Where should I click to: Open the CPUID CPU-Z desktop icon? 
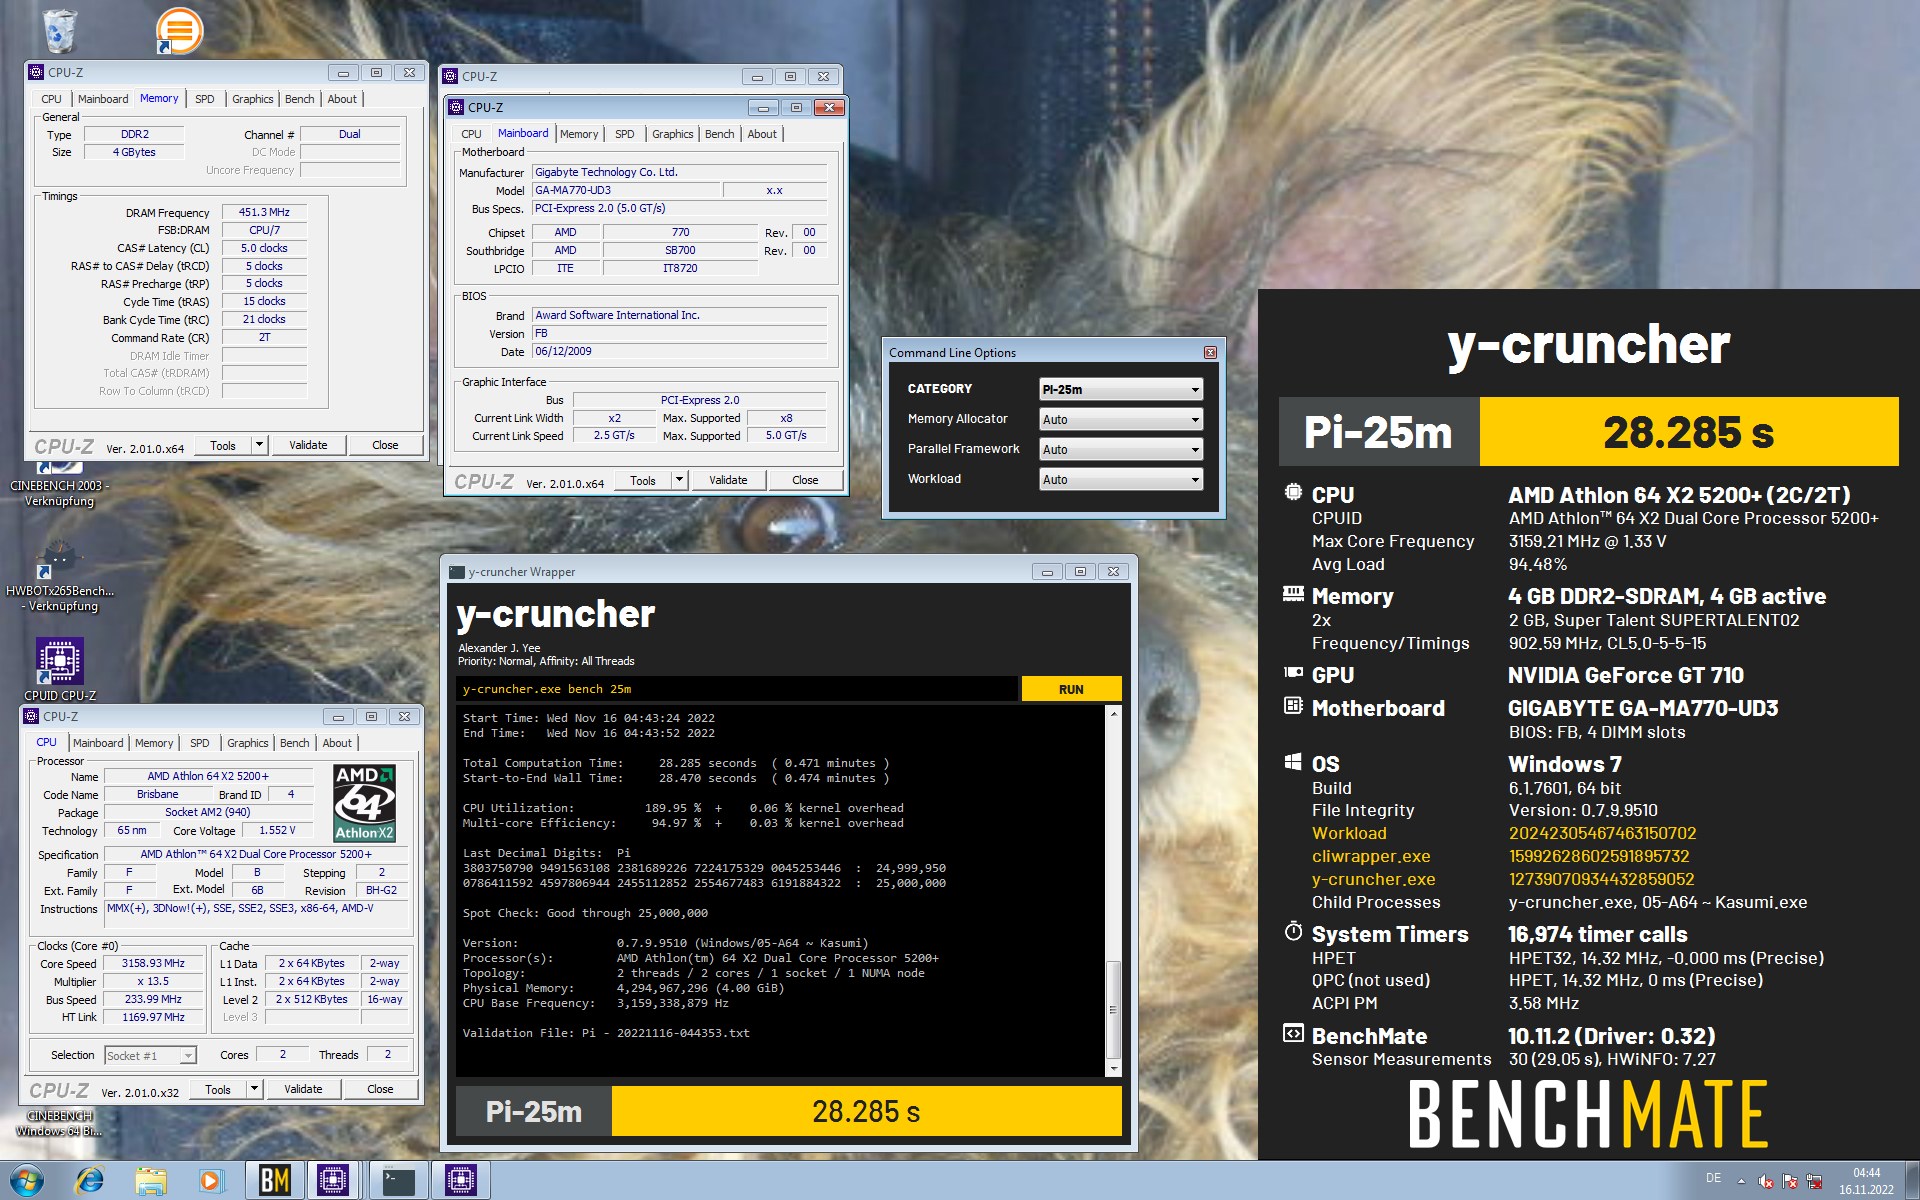coord(60,668)
